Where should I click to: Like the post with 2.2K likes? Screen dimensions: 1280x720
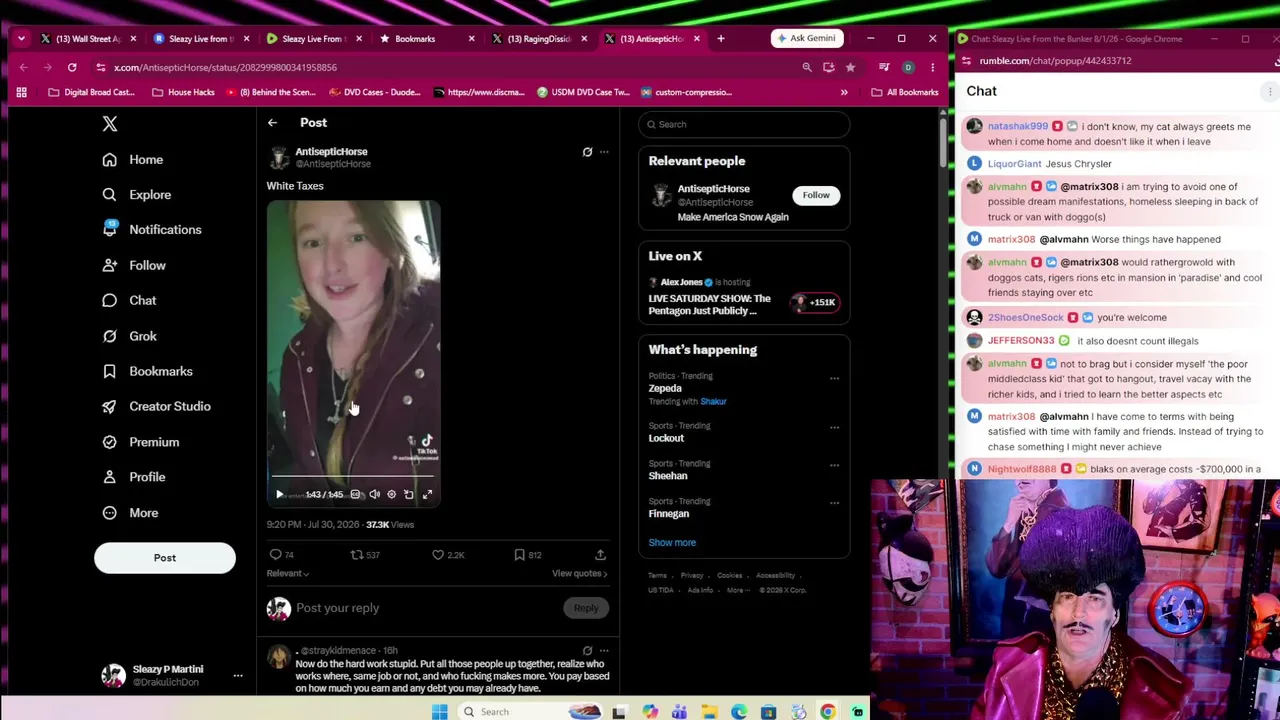pyautogui.click(x=438, y=555)
